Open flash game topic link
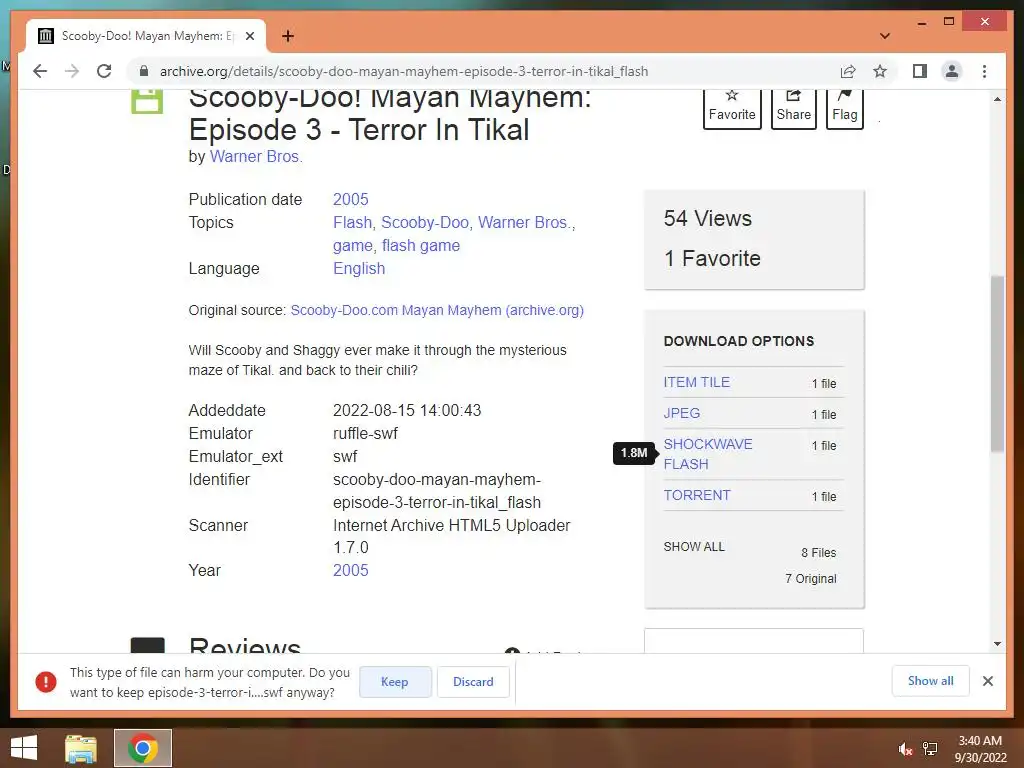1024x768 pixels. 421,246
